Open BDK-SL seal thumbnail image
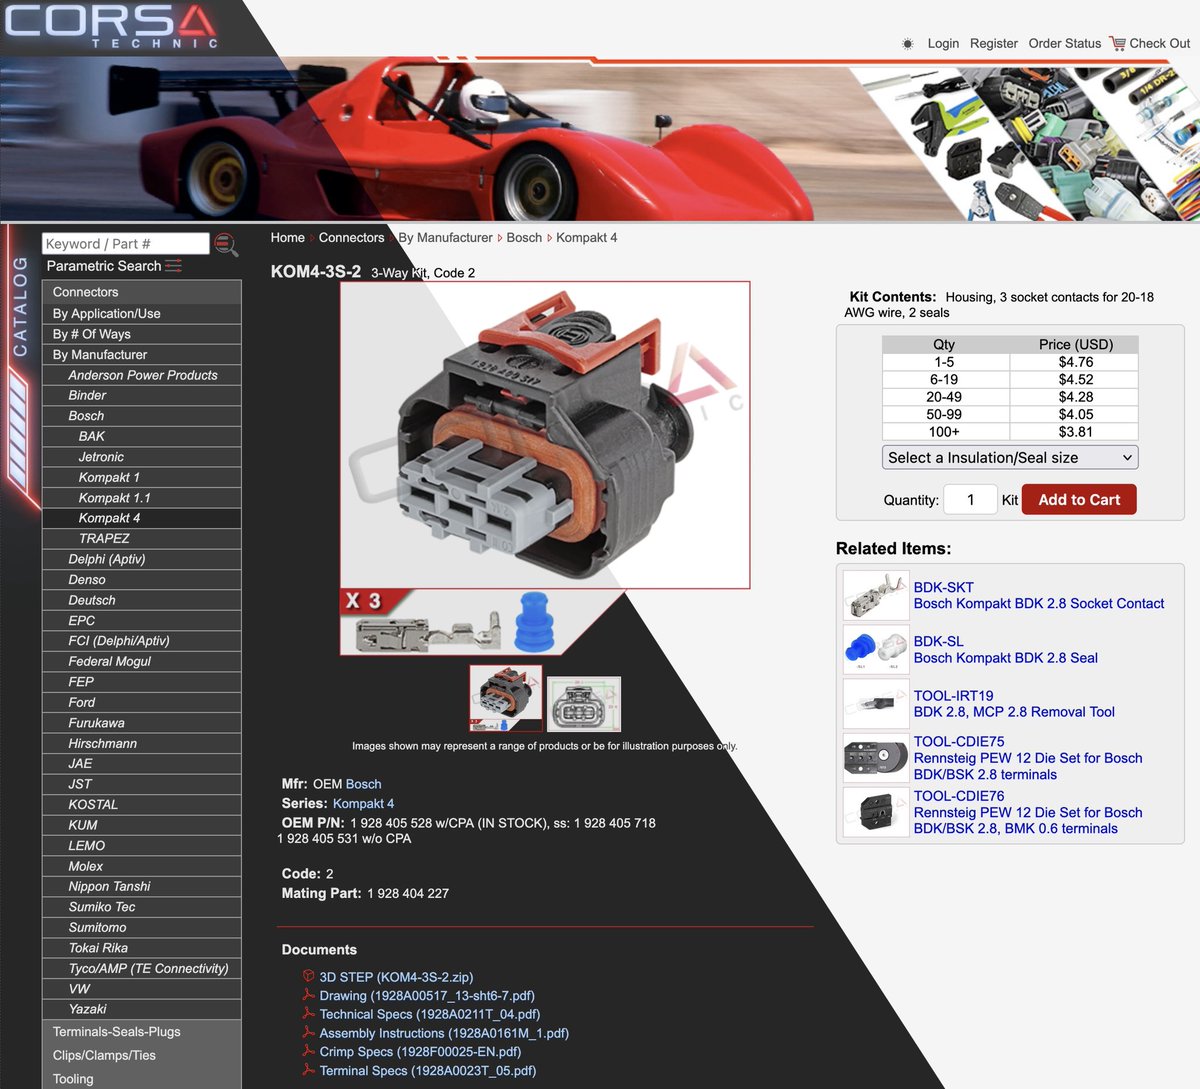The height and width of the screenshot is (1089, 1200). coord(875,649)
